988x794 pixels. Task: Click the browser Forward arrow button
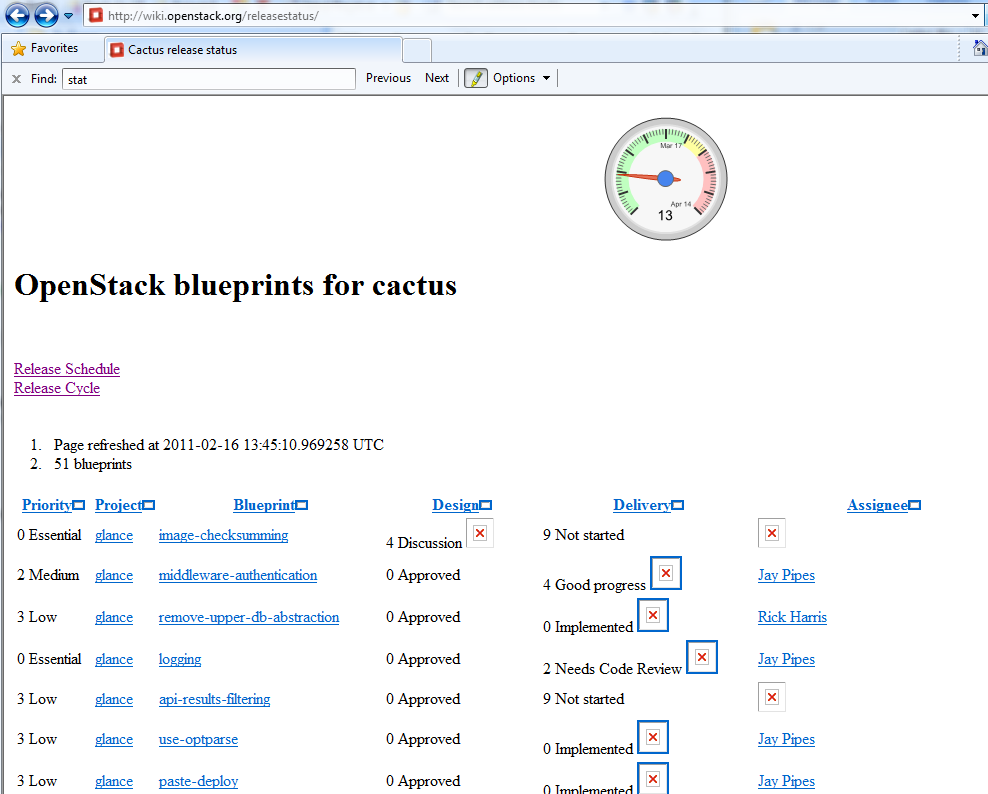[46, 15]
